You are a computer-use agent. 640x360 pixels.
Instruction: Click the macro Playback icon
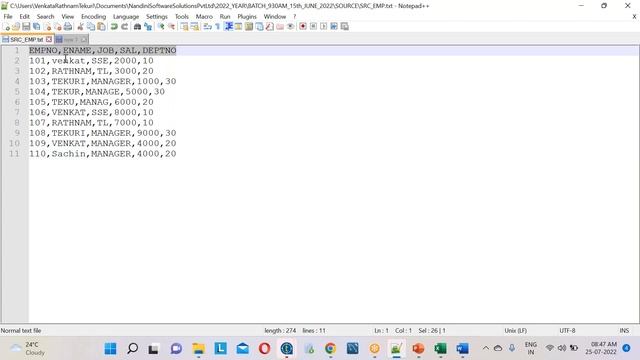[x=324, y=27]
